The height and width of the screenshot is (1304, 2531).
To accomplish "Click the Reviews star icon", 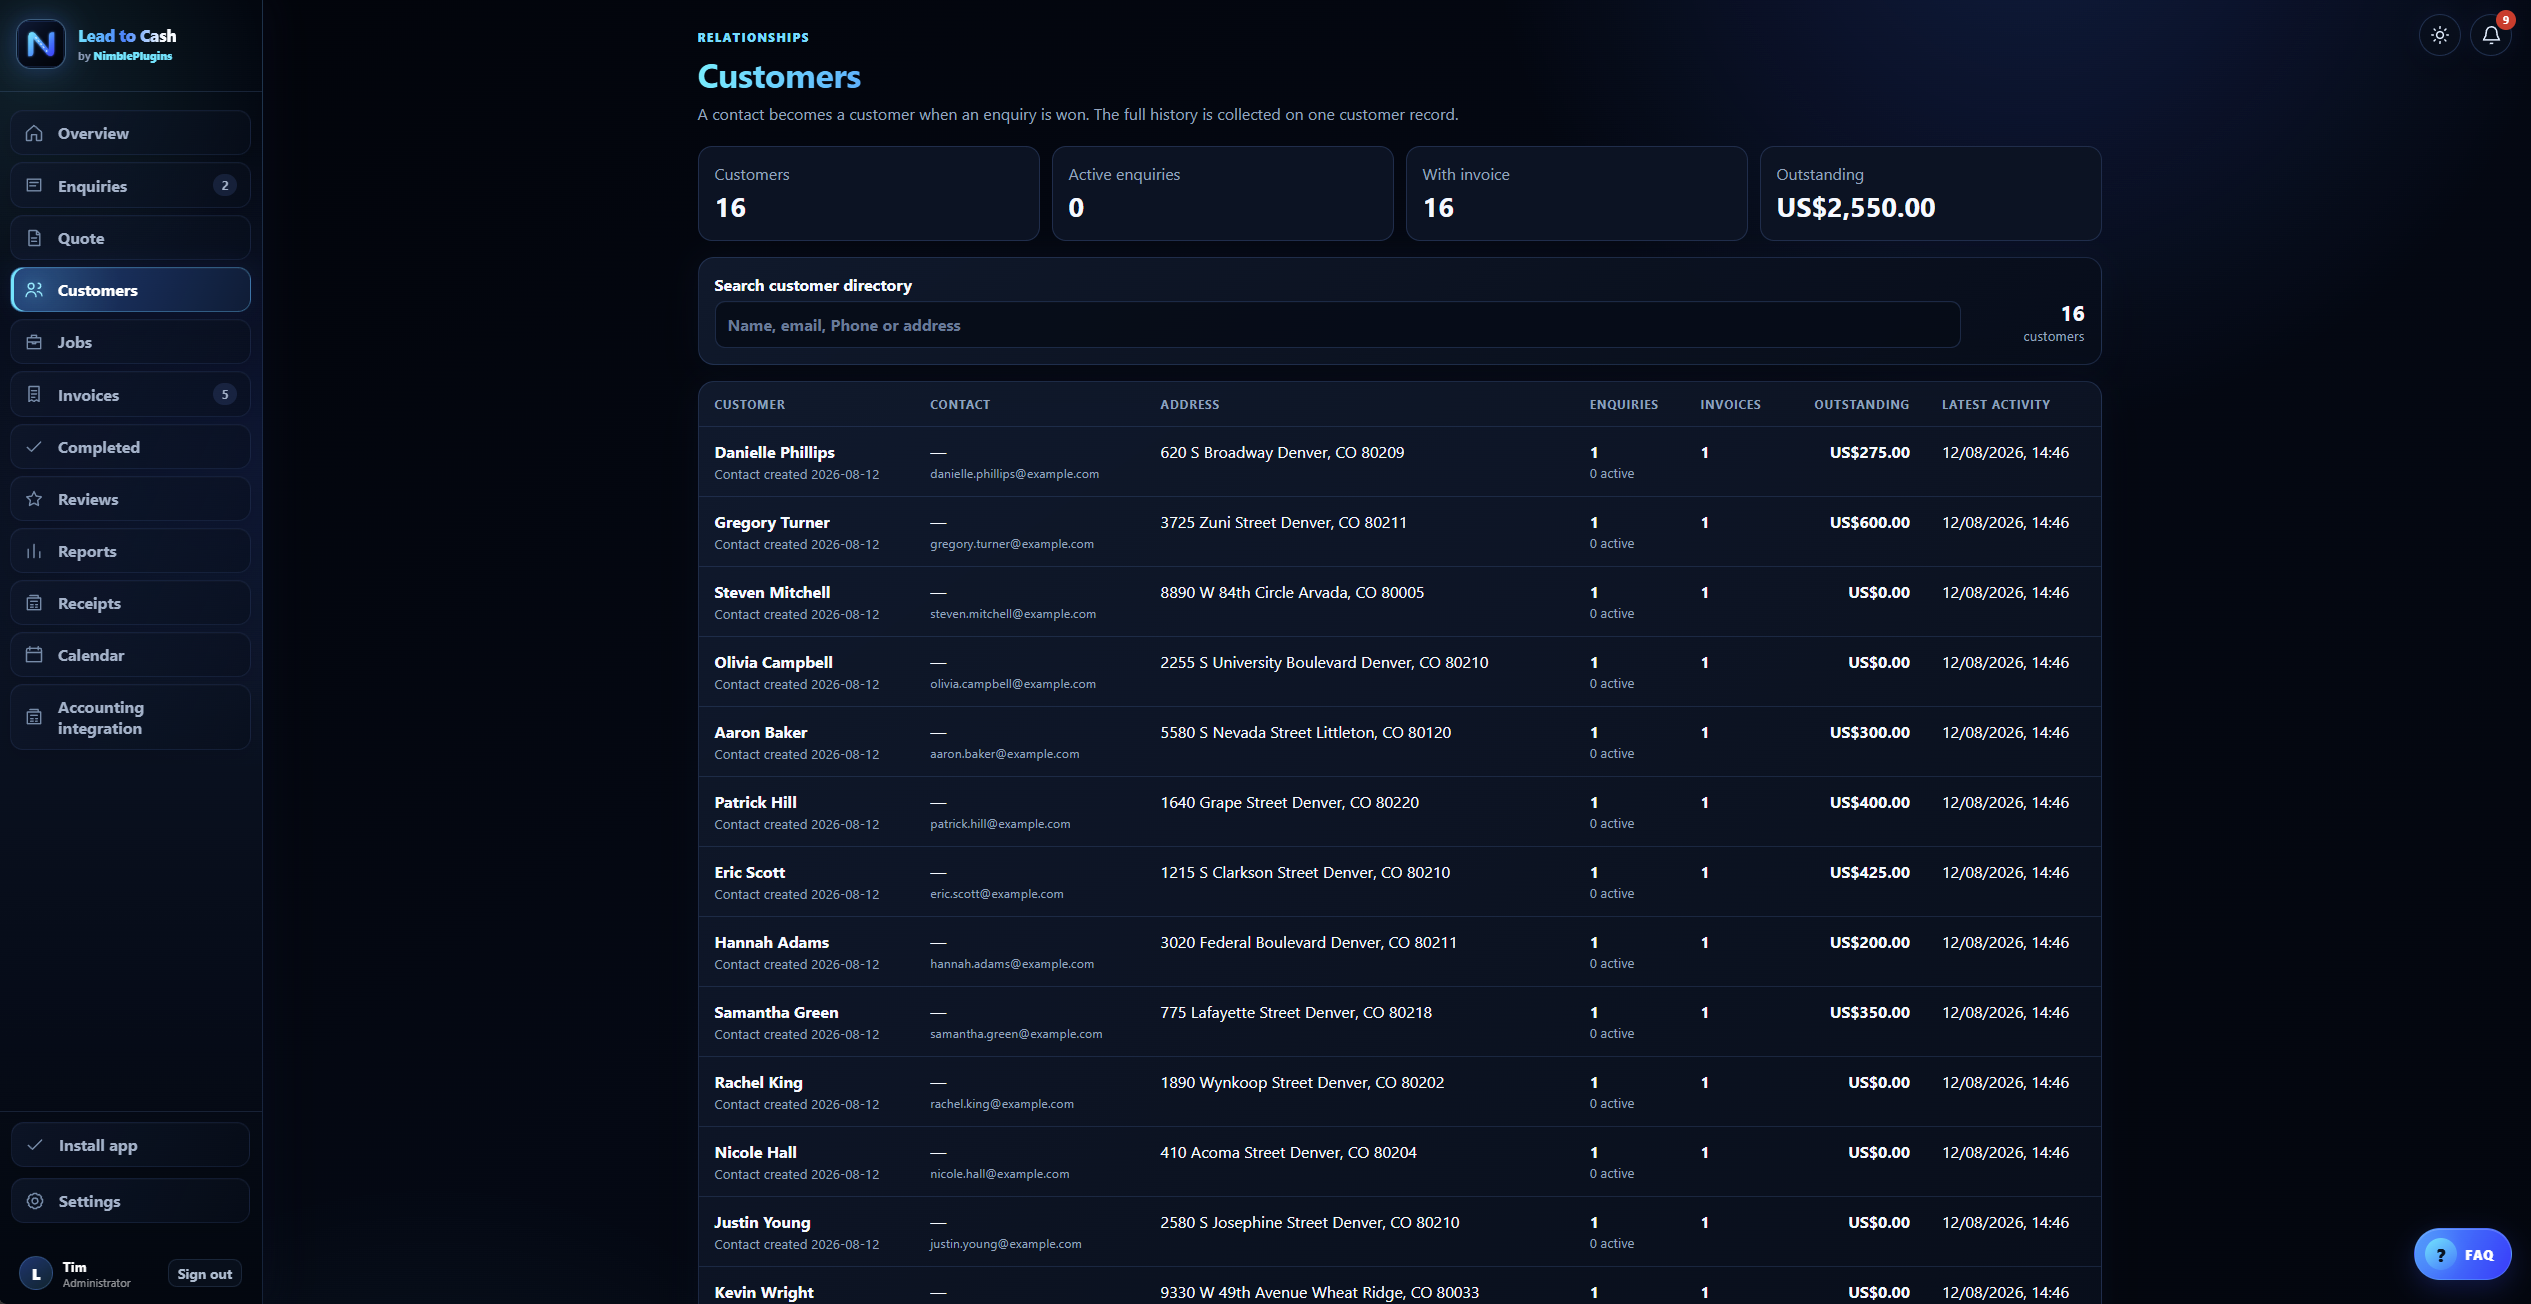I will click(x=34, y=499).
